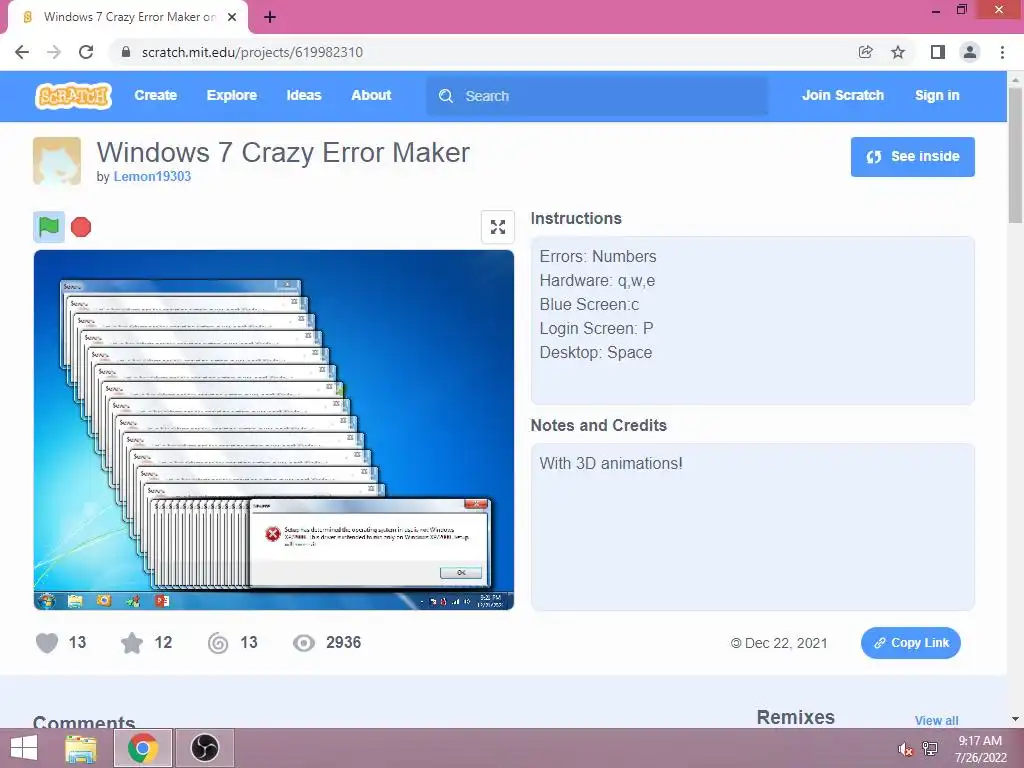Love the project with the heart icon
1024x768 pixels.
tap(47, 643)
